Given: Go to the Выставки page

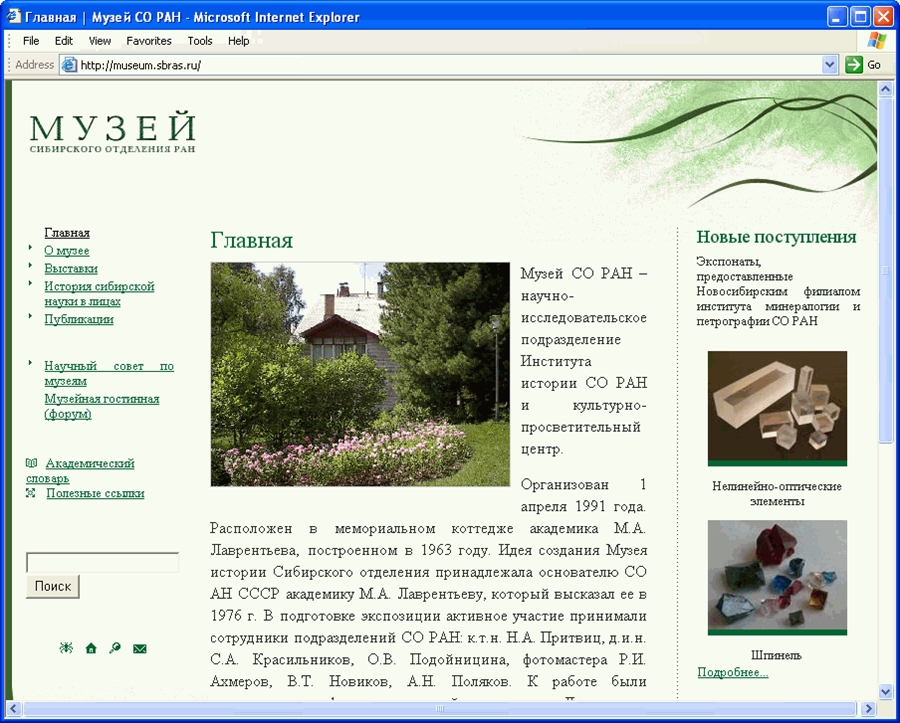Looking at the screenshot, I should (x=71, y=269).
